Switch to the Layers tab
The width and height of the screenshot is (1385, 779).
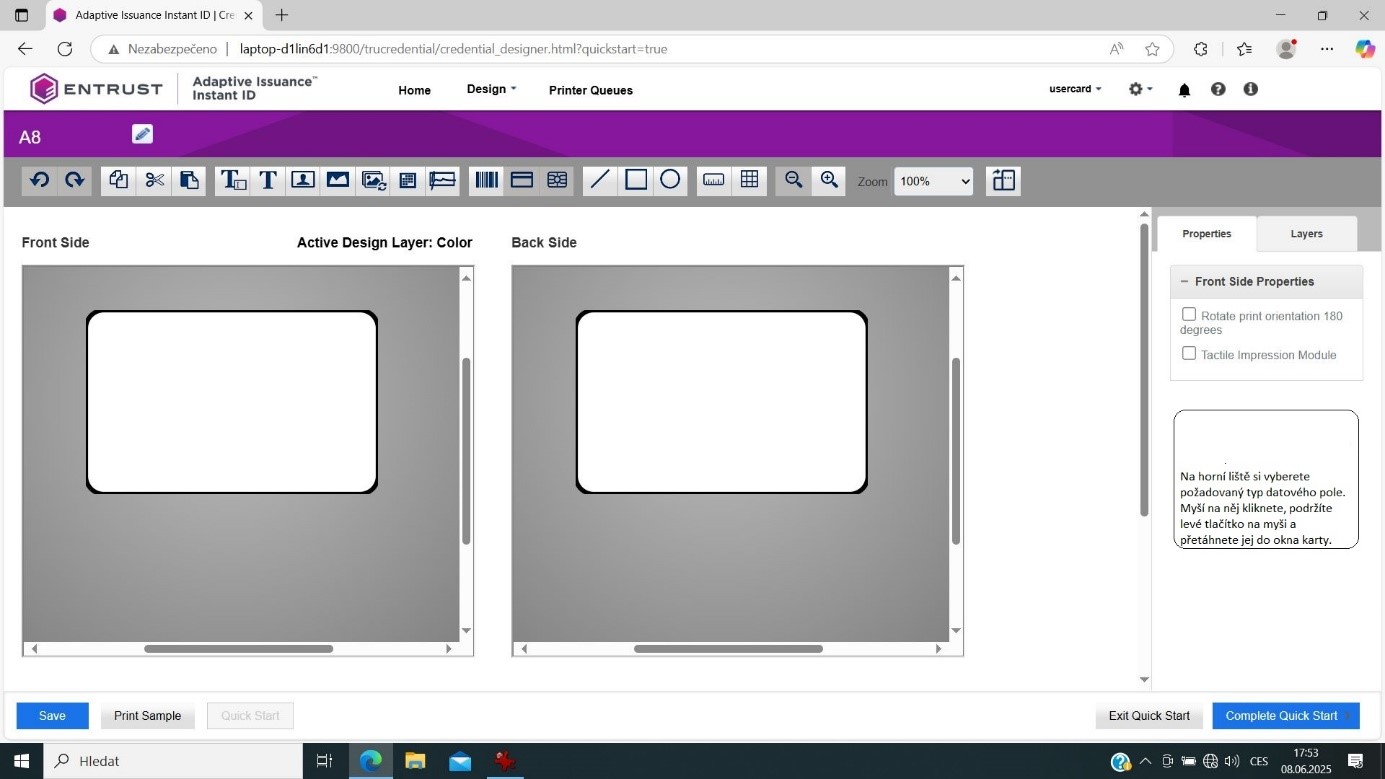(x=1306, y=234)
